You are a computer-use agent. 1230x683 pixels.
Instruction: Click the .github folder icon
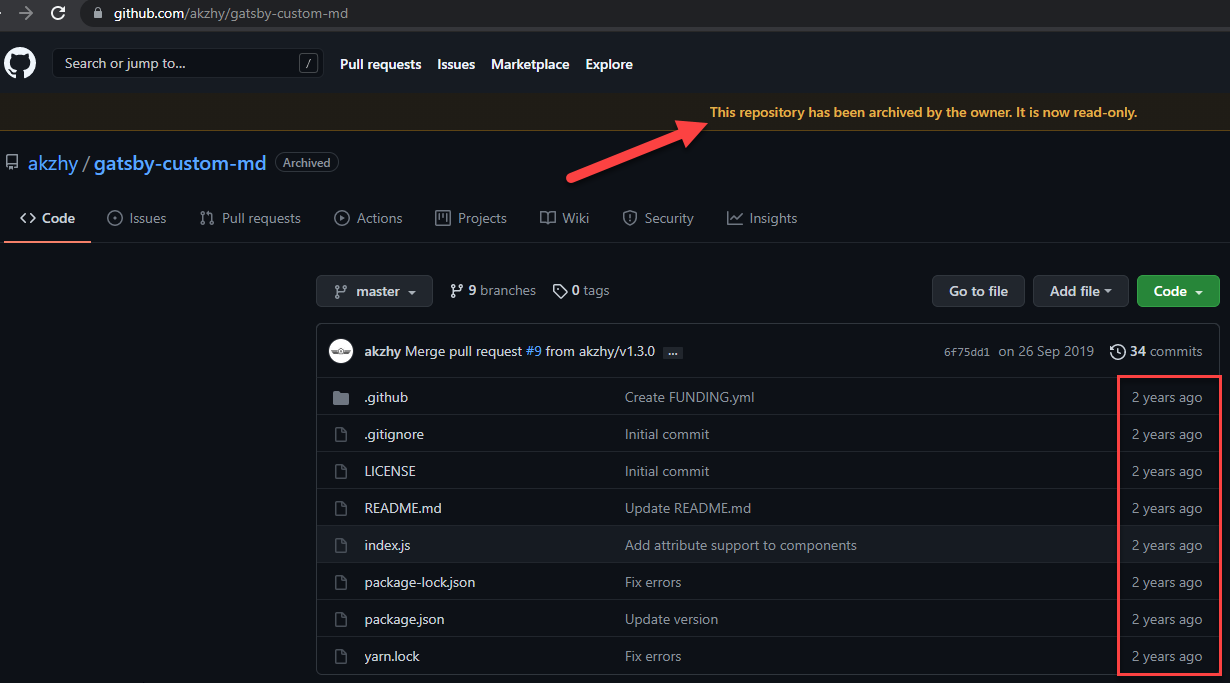[341, 397]
